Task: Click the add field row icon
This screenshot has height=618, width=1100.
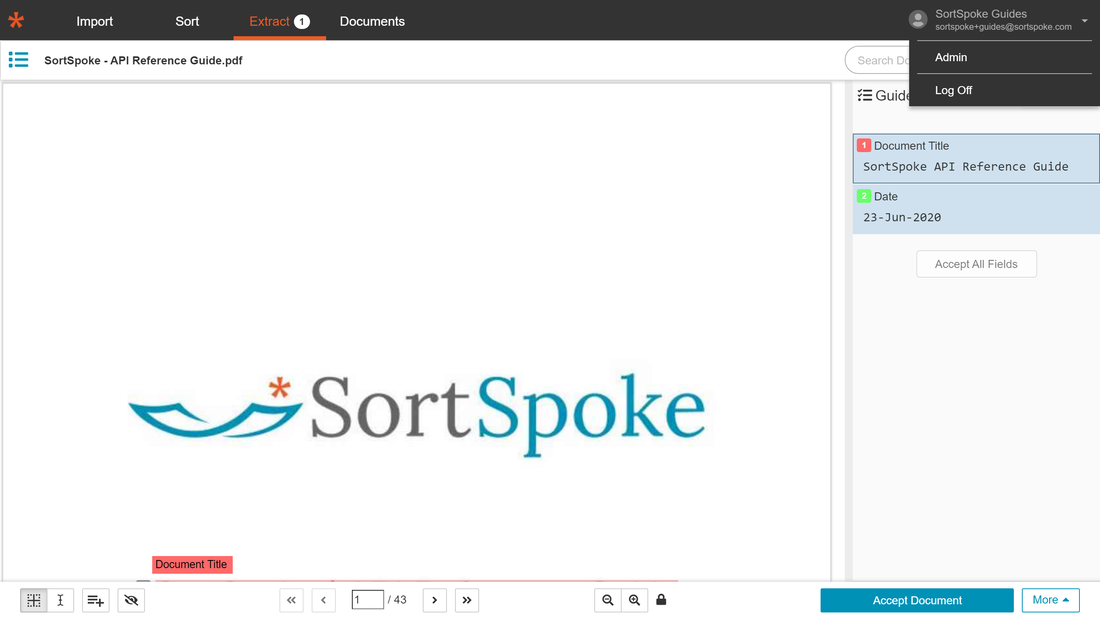Action: [95, 600]
